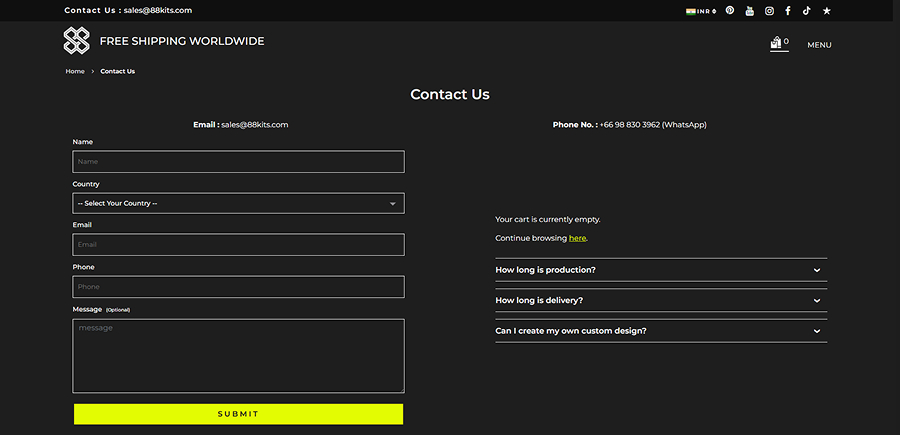Viewport: 900px width, 435px height.
Task: Open the shopping cart bag icon
Action: [x=776, y=43]
